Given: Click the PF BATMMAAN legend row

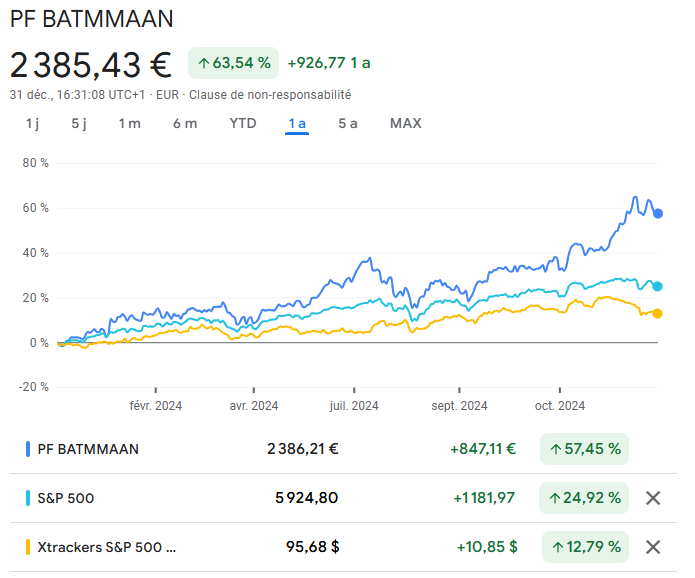Looking at the screenshot, I should pyautogui.click(x=88, y=449).
